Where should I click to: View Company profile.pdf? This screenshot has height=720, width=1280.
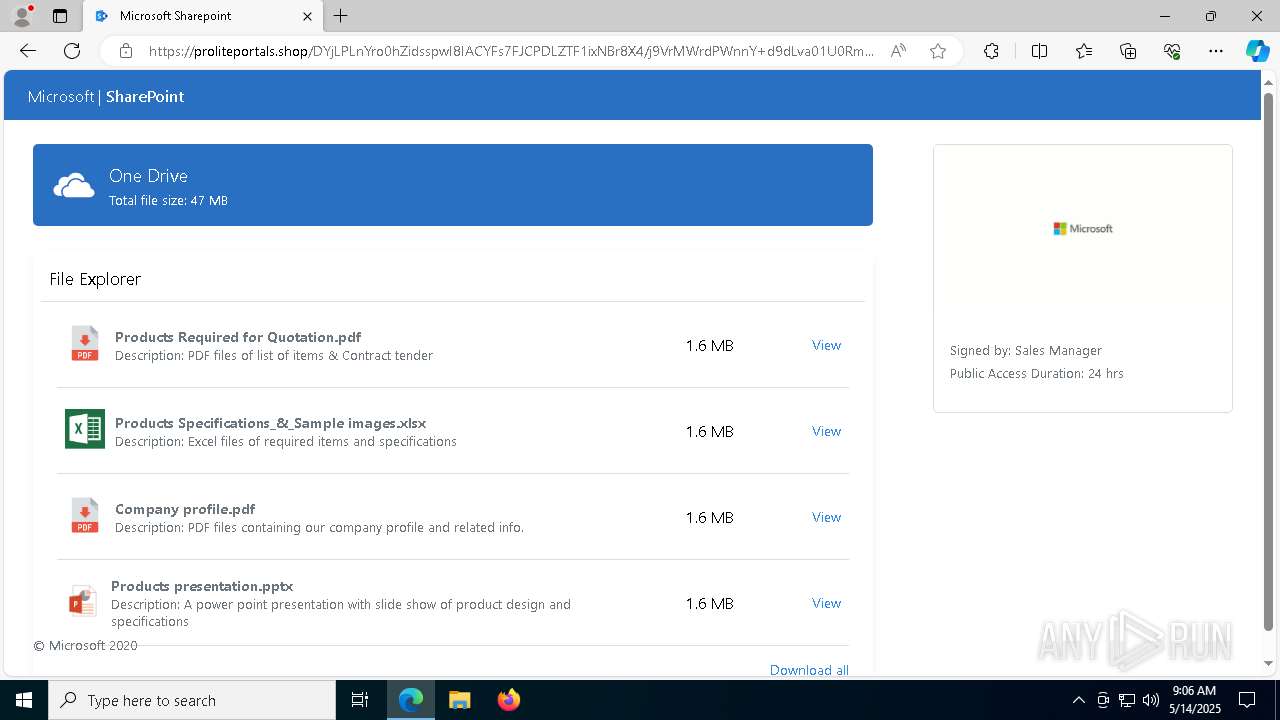(x=826, y=517)
